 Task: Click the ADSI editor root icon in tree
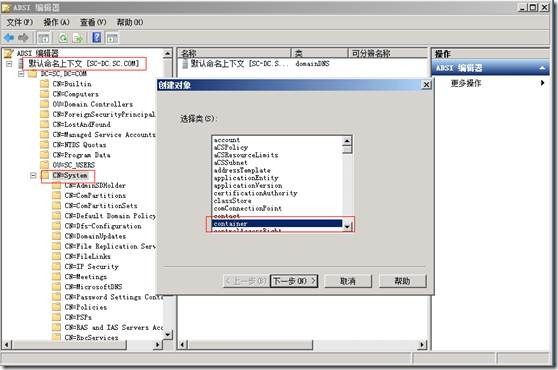9,53
